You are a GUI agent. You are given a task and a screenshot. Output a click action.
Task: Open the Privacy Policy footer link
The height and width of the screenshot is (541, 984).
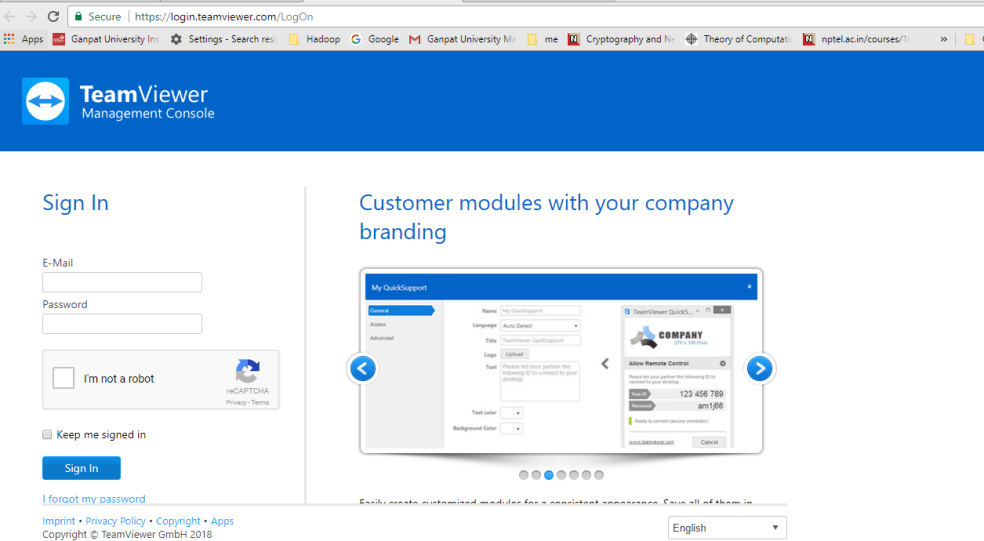pyautogui.click(x=115, y=521)
